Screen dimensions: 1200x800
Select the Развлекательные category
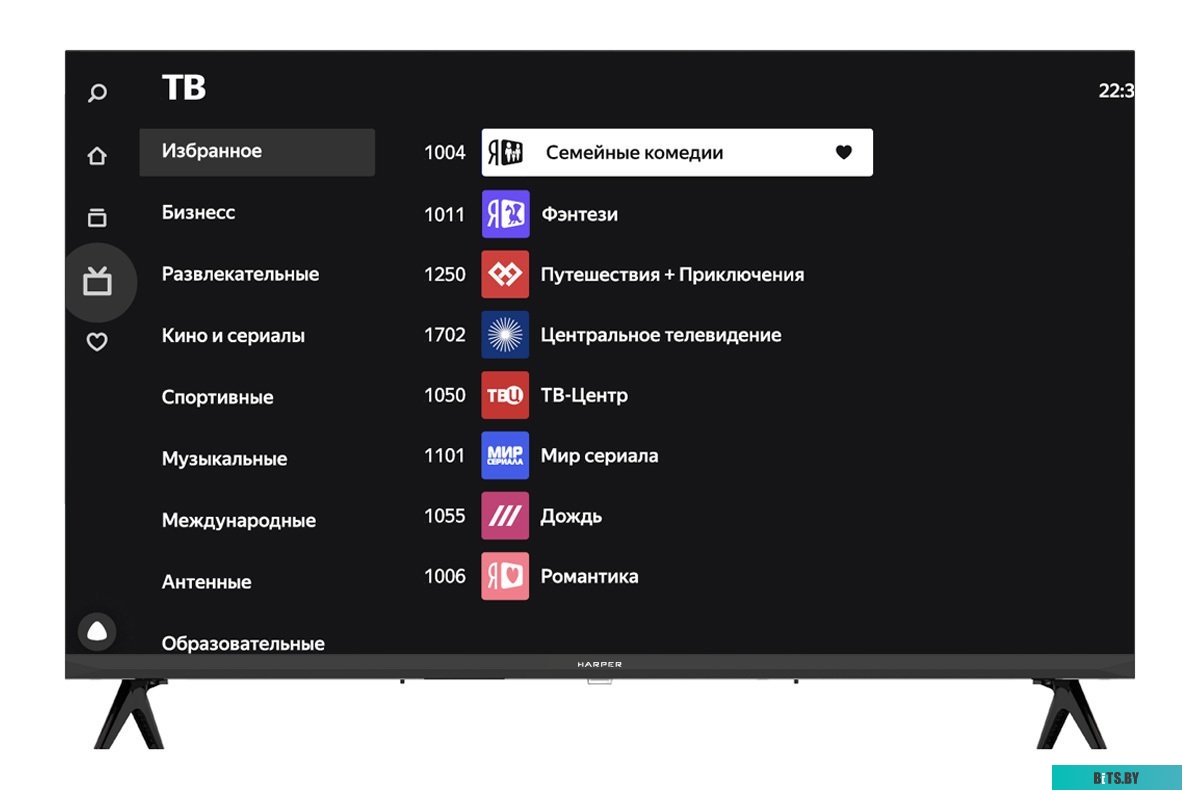coord(241,274)
